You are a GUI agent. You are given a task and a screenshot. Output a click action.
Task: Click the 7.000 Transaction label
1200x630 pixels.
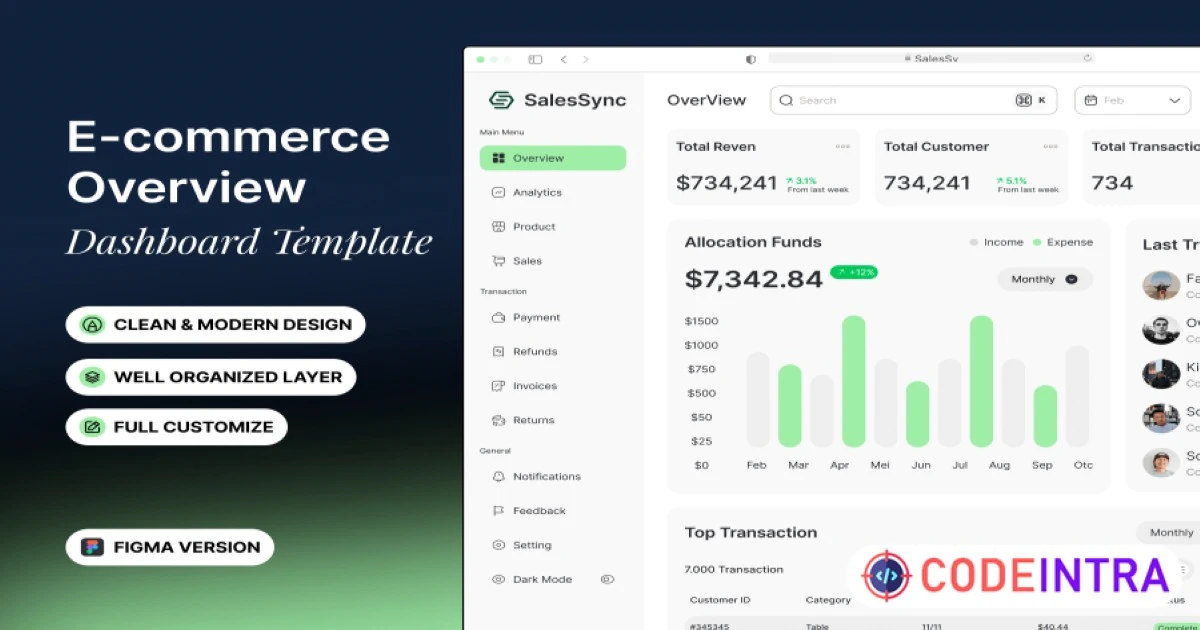point(734,569)
